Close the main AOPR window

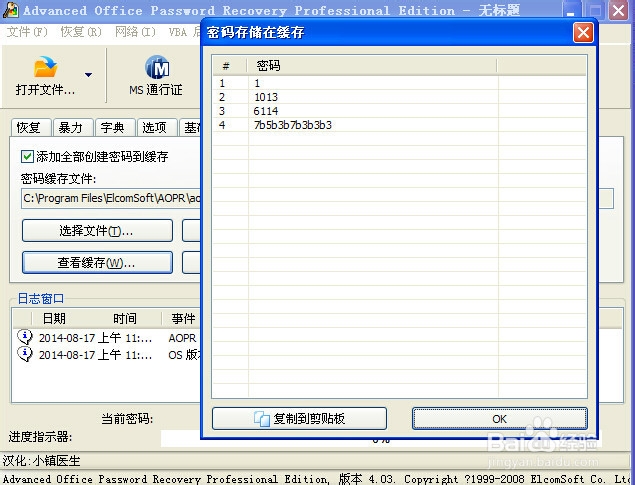click(x=619, y=11)
